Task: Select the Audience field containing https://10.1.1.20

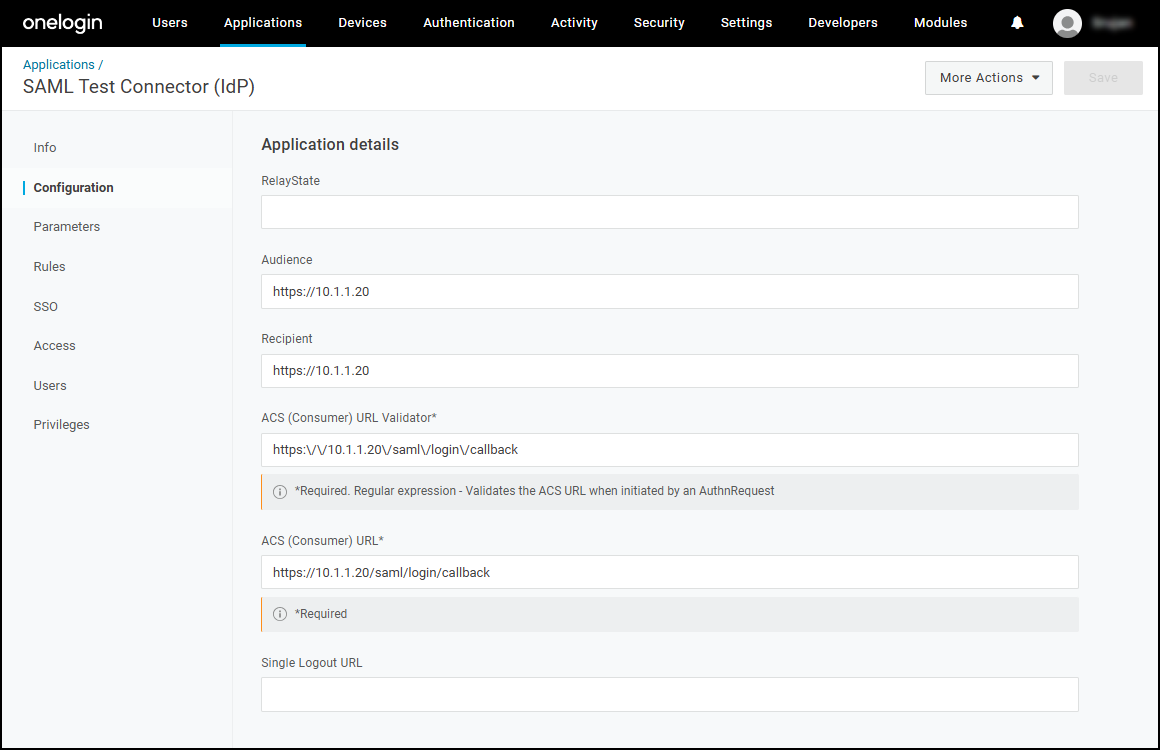Action: 669,291
